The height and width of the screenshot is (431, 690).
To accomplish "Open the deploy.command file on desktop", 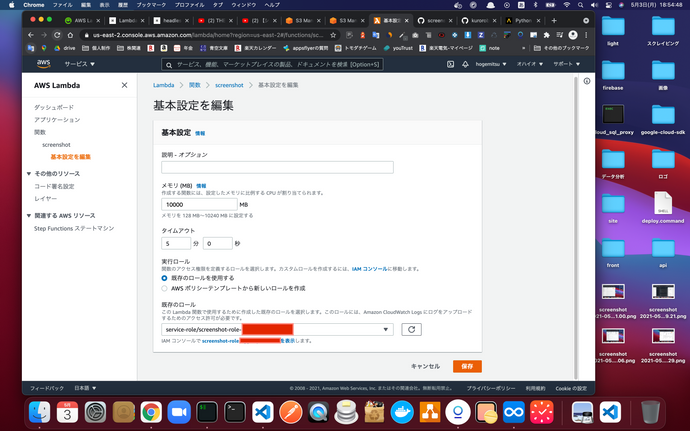I will [663, 207].
